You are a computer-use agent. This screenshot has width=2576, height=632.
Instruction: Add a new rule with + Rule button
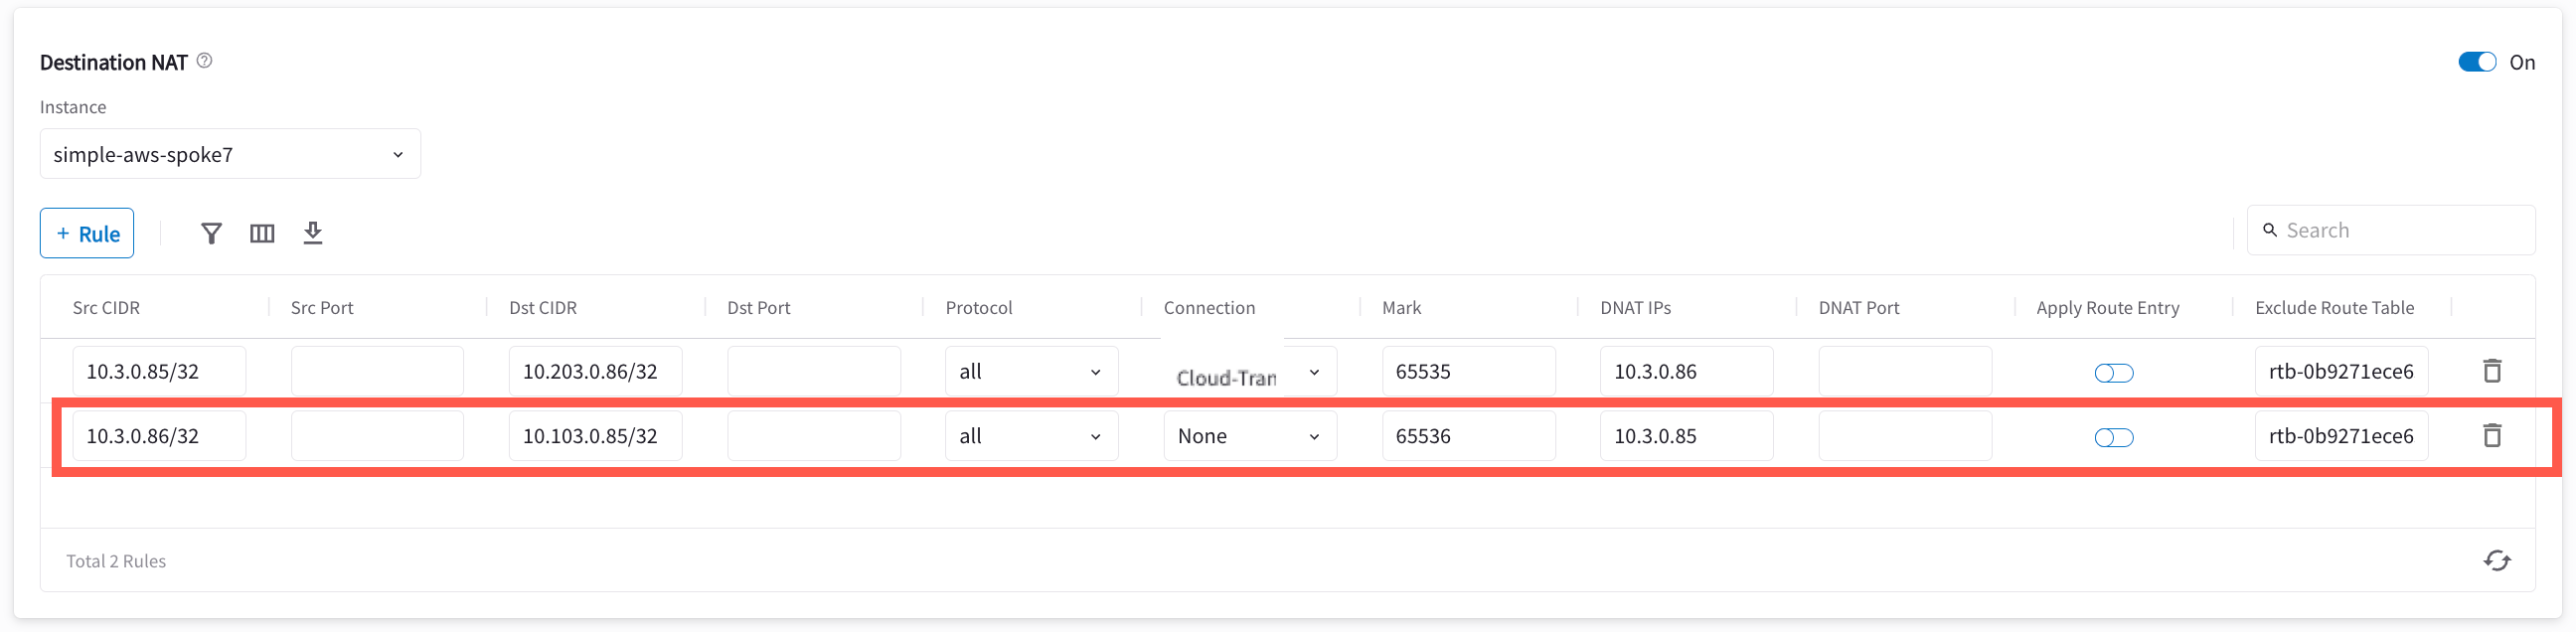[86, 232]
